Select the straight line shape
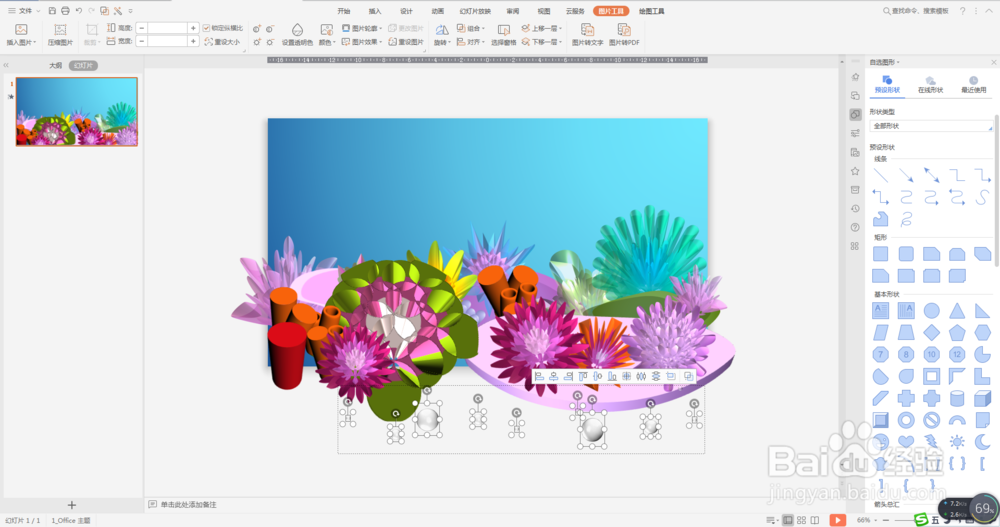1000x527 pixels. tap(880, 175)
